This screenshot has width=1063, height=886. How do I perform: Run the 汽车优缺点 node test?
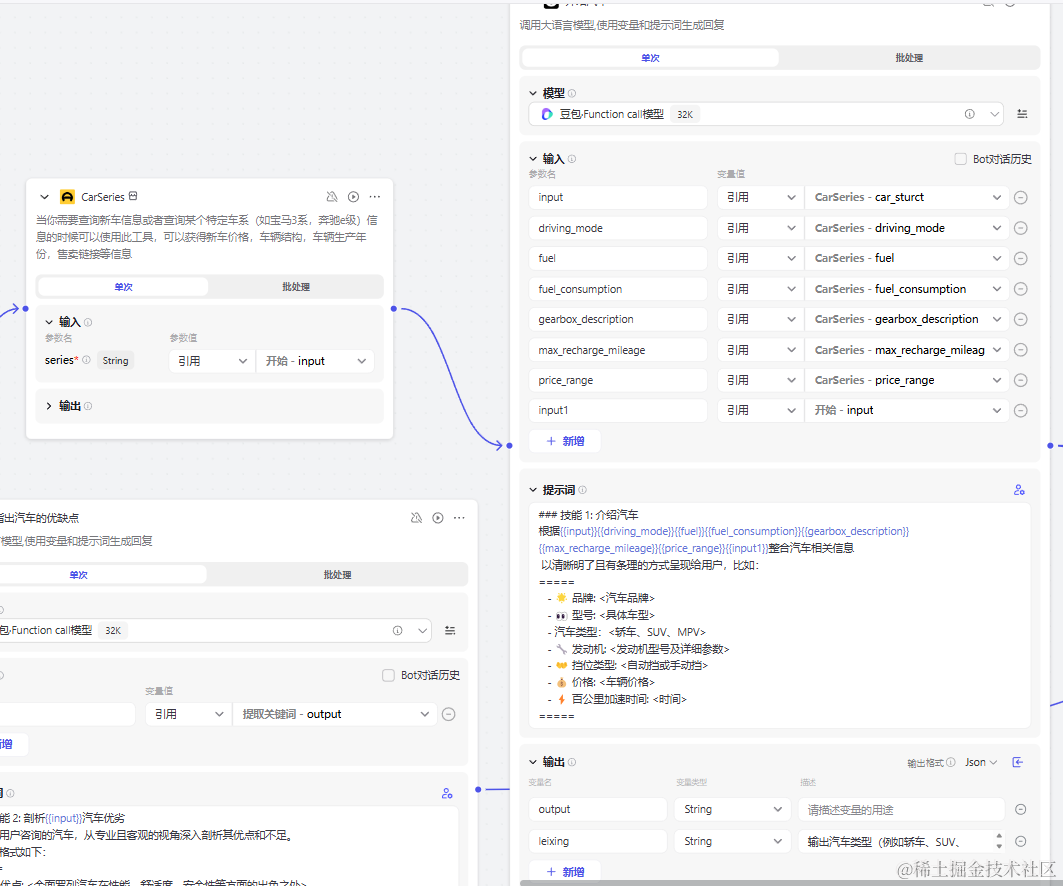point(437,518)
